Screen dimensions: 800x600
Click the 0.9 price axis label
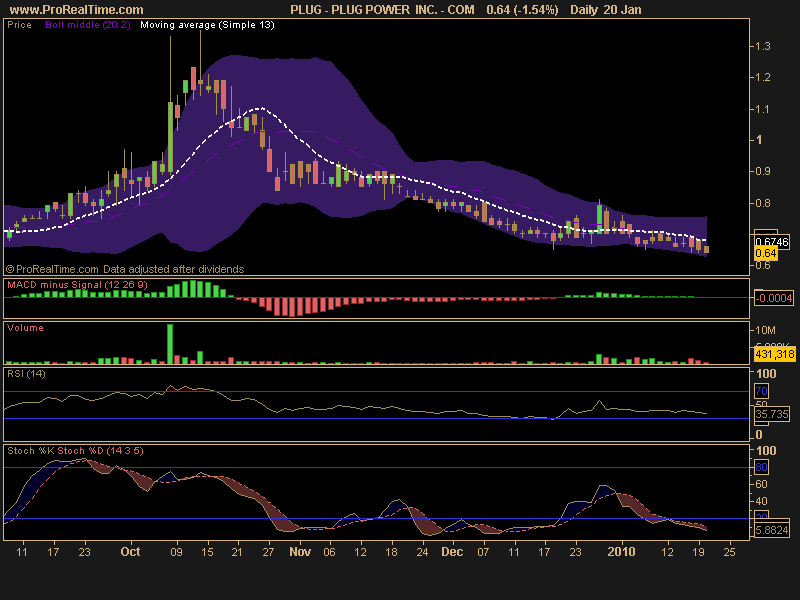click(x=763, y=171)
